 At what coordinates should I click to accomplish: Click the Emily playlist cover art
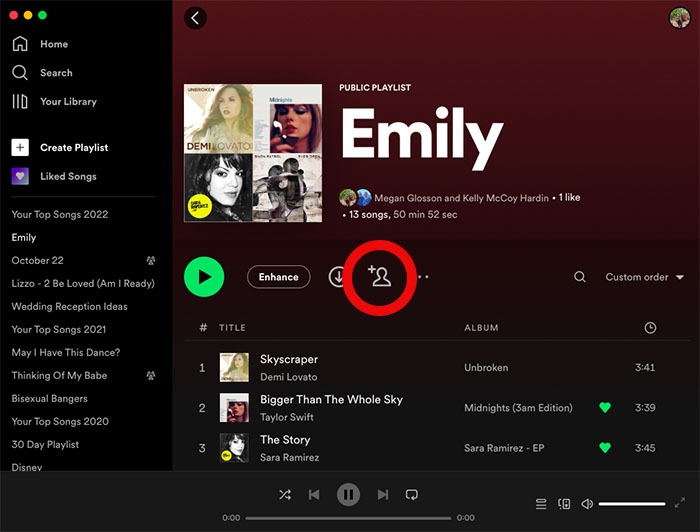coord(253,153)
